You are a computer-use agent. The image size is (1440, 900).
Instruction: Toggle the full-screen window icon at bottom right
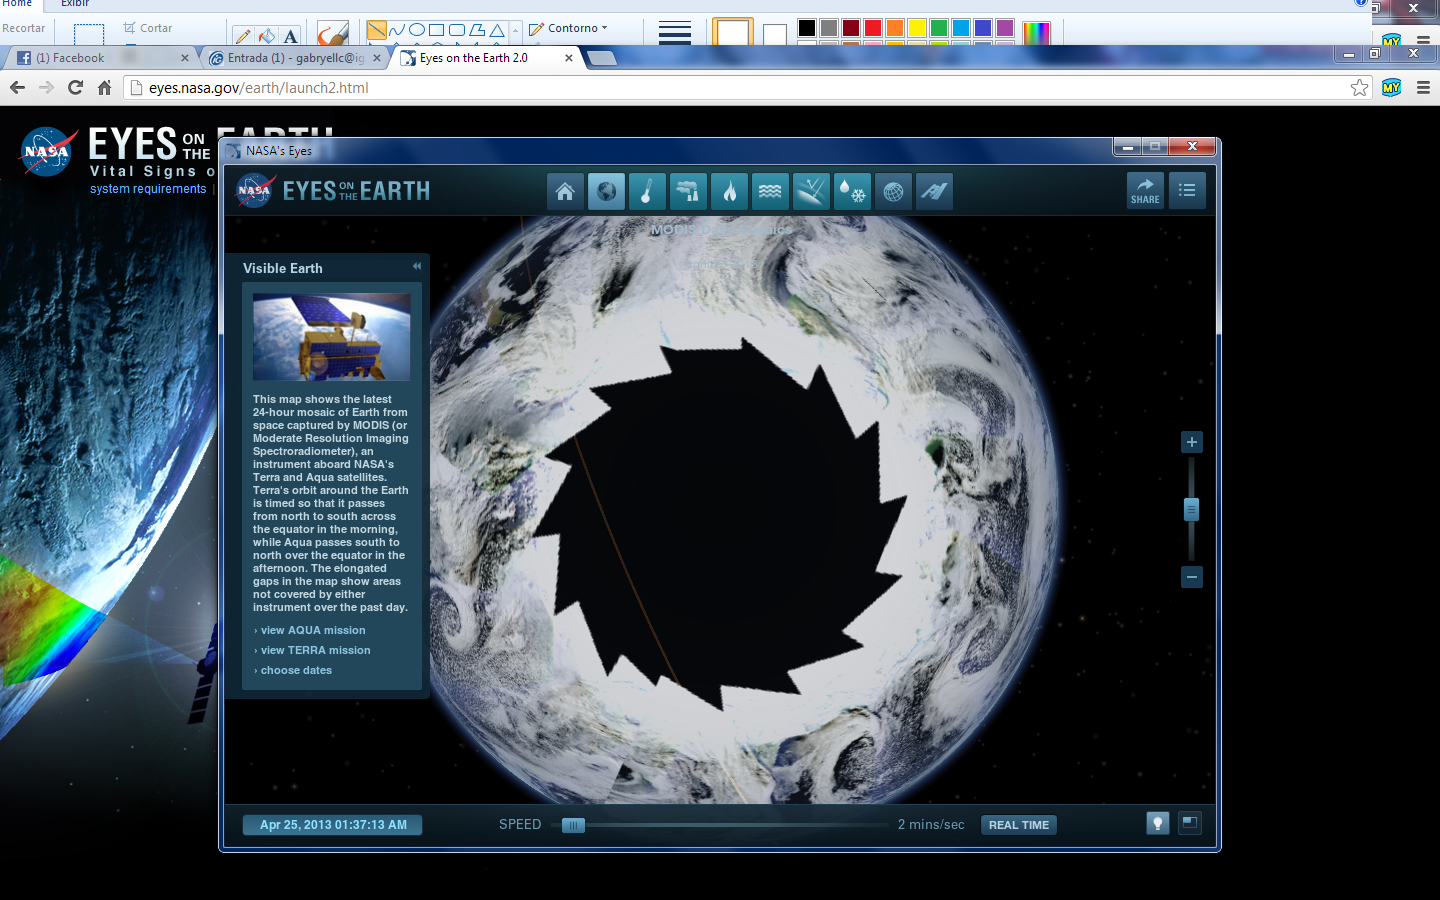point(1190,823)
